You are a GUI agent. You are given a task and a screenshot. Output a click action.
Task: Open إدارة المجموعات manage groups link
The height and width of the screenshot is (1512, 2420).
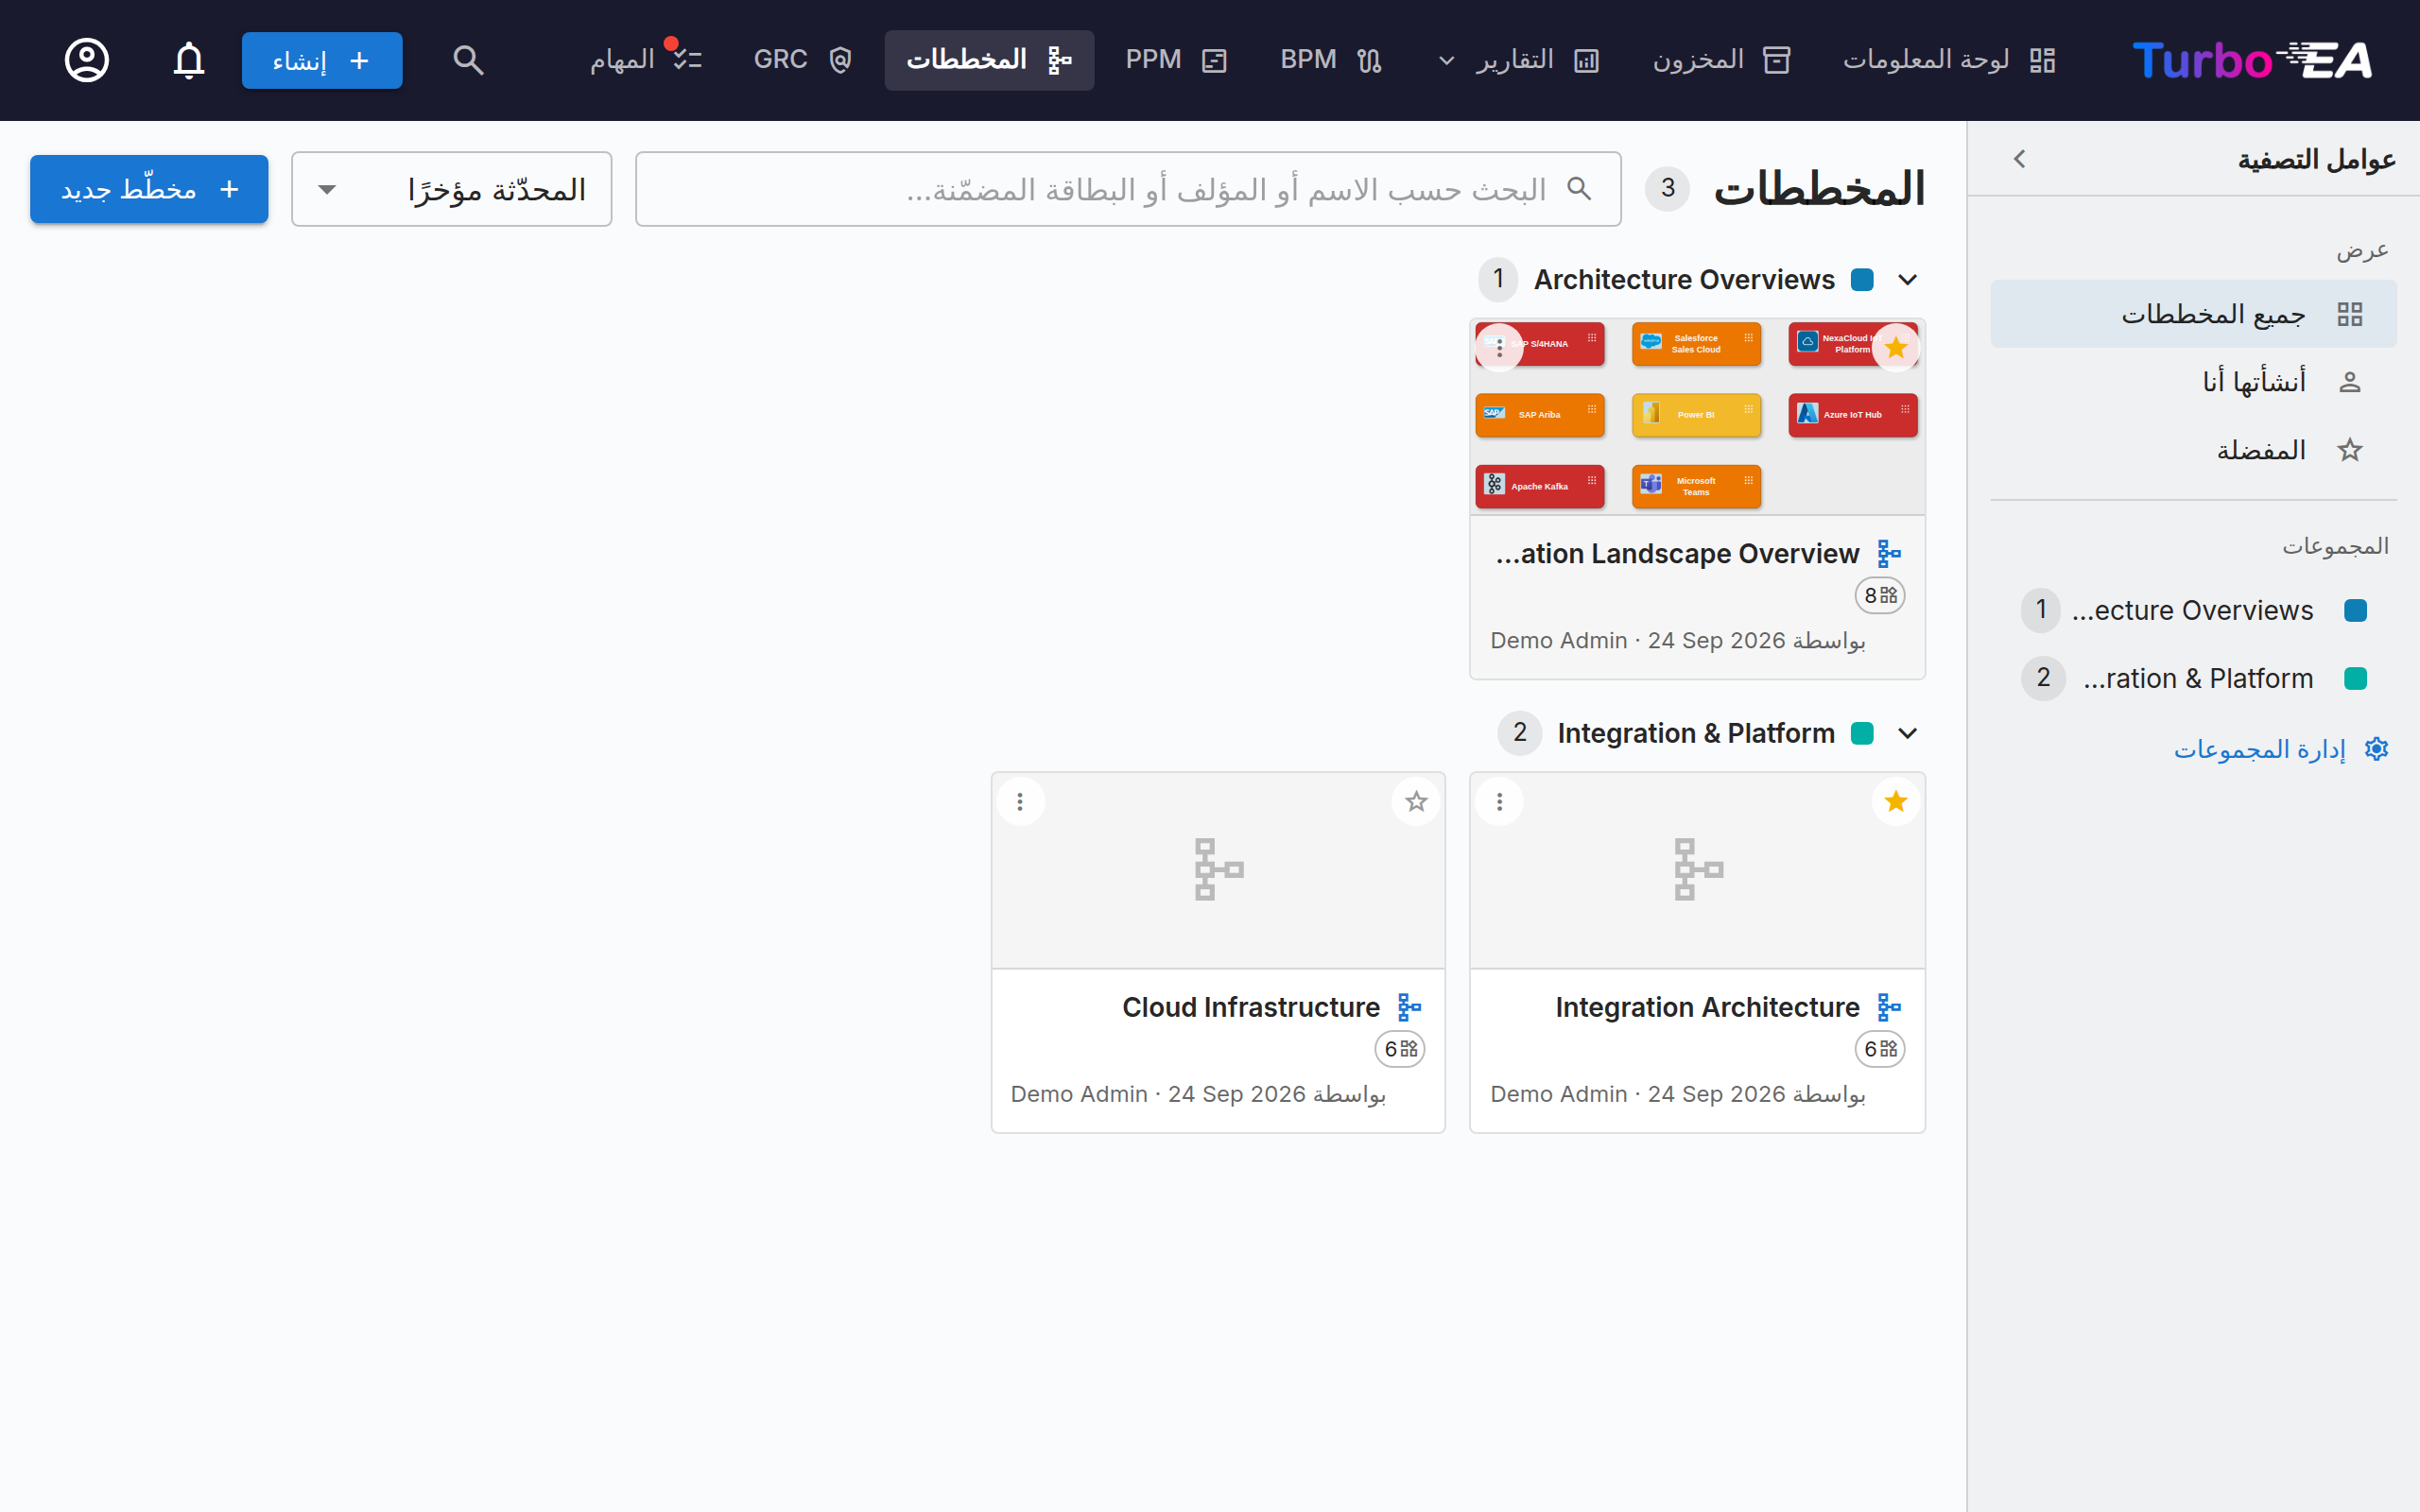pos(2281,749)
